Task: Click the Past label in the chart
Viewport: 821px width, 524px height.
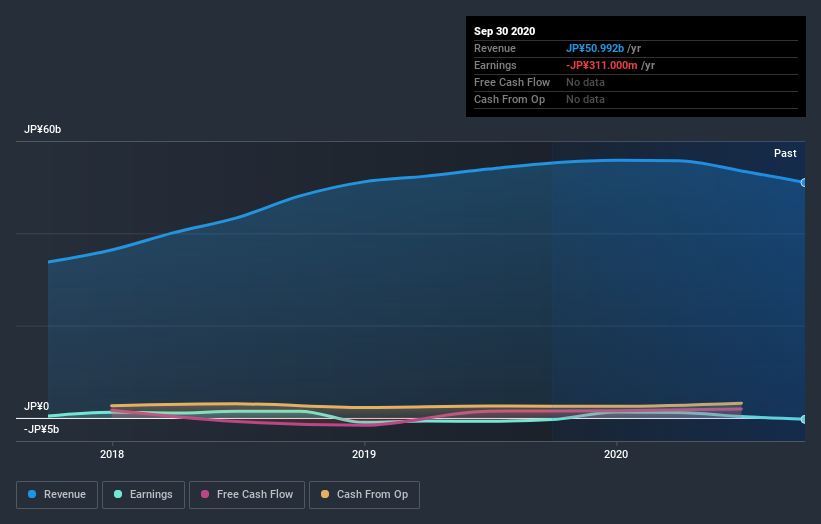Action: click(x=785, y=153)
